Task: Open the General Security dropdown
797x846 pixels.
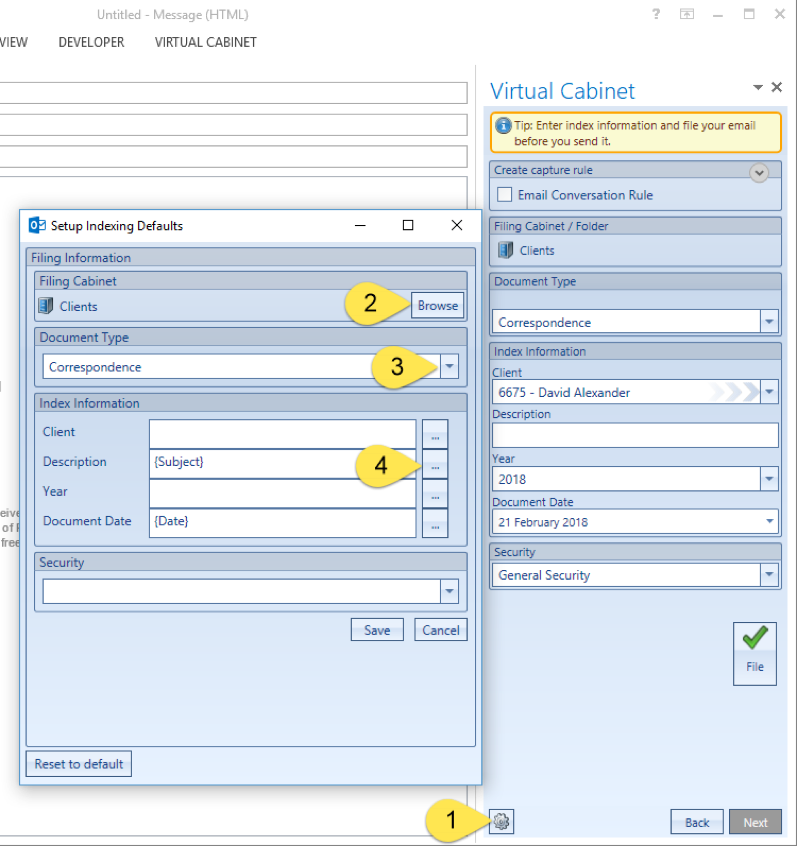Action: pos(769,575)
